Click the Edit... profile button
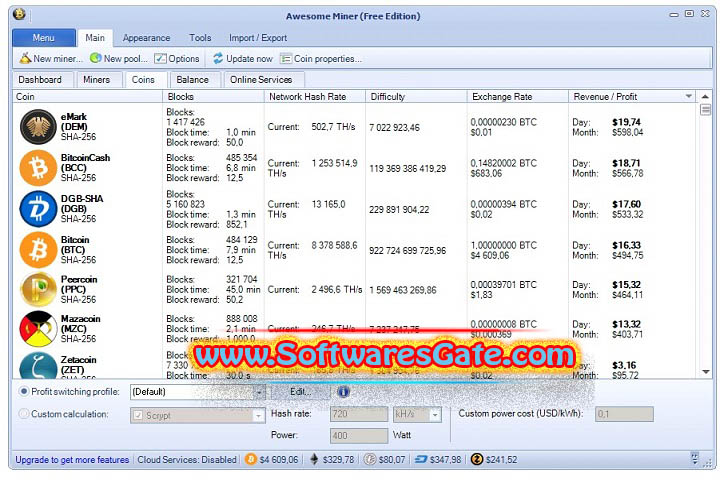 coord(300,392)
